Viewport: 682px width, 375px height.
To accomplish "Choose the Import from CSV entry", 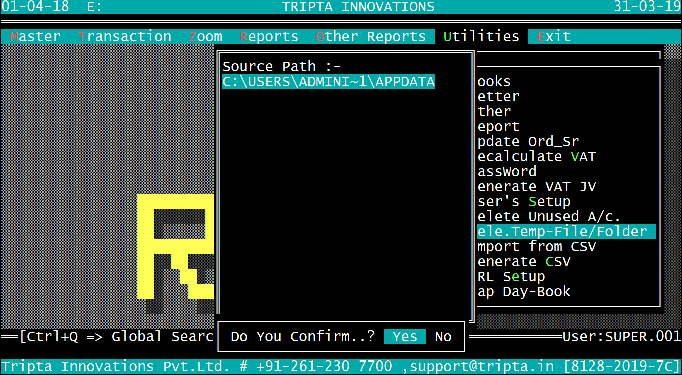I will (537, 247).
